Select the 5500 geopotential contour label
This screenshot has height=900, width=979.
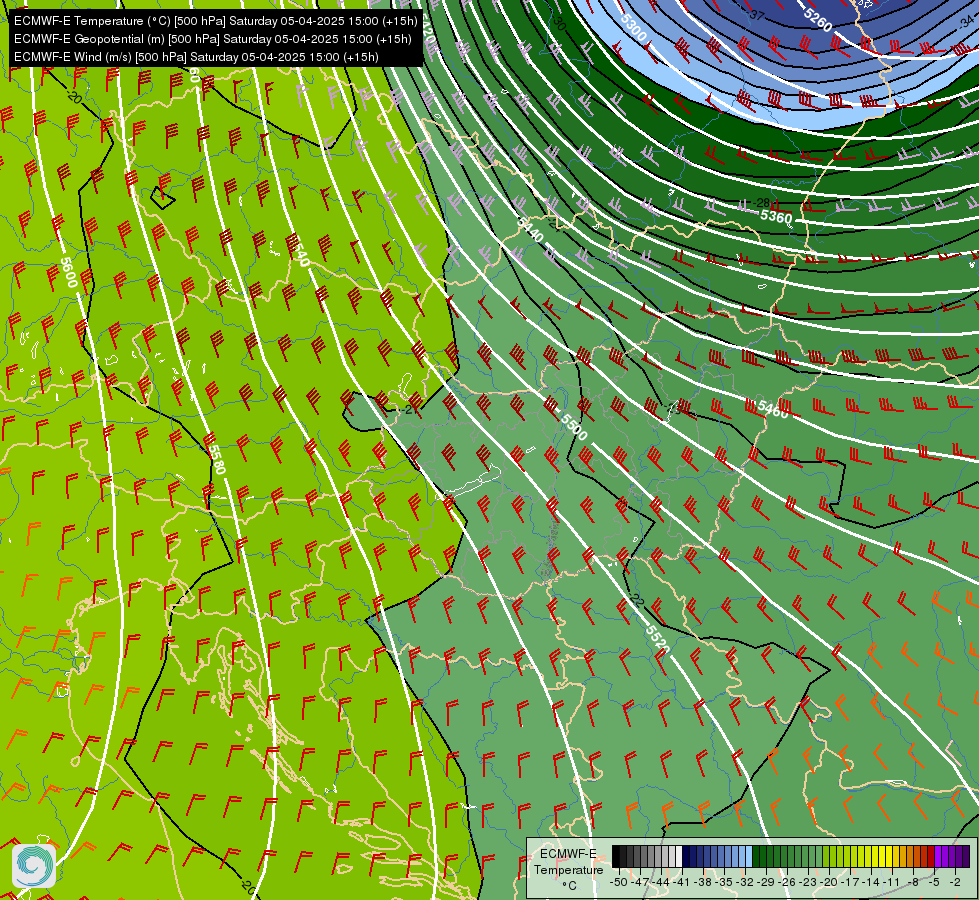(574, 427)
